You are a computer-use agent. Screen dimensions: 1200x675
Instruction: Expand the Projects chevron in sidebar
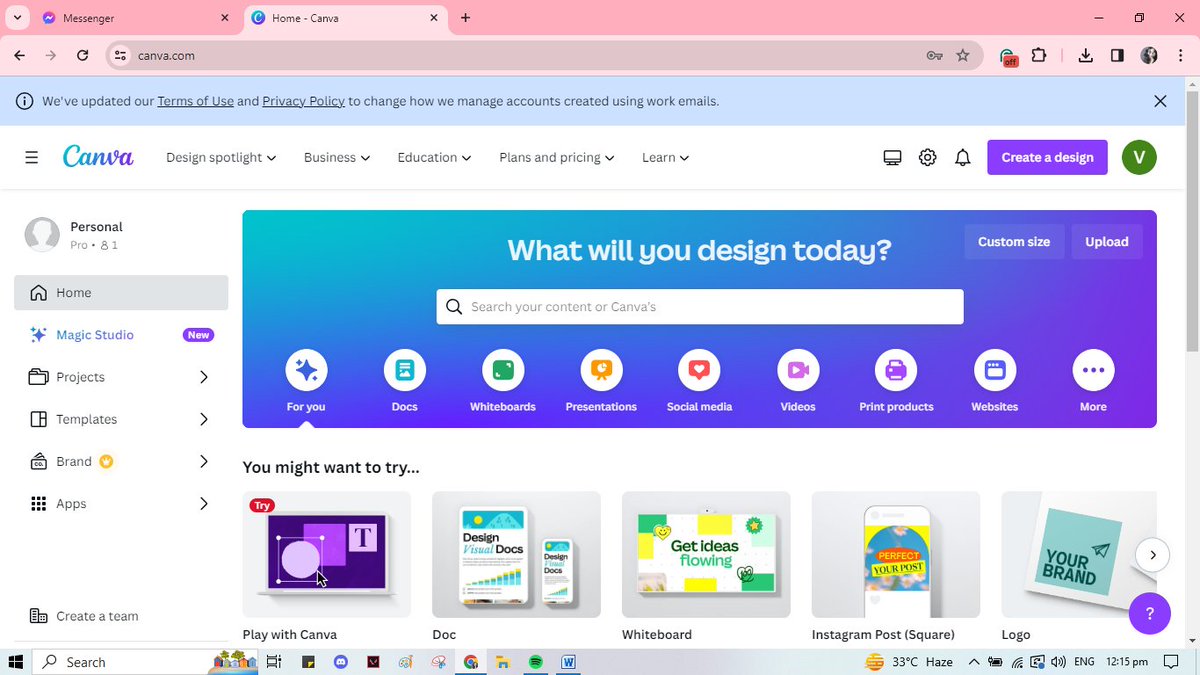tap(204, 377)
